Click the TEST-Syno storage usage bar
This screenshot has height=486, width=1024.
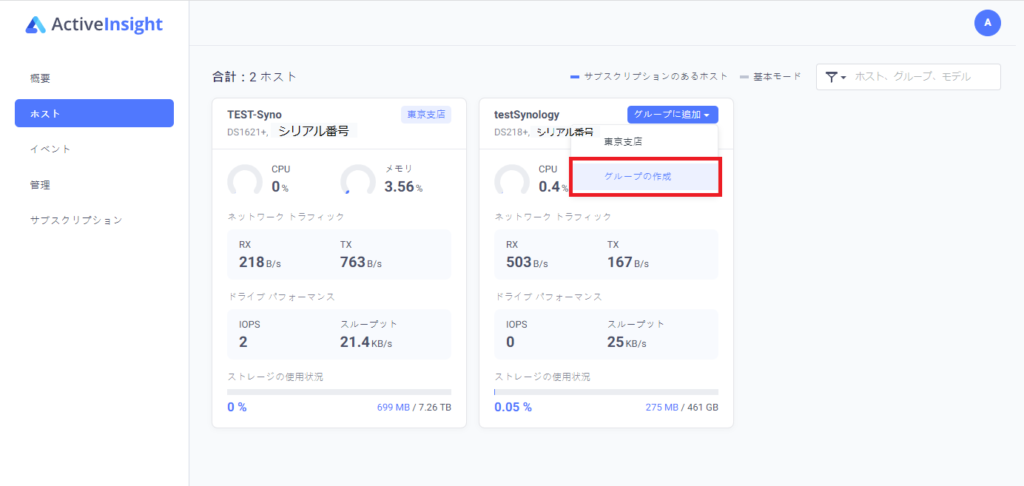pos(339,392)
